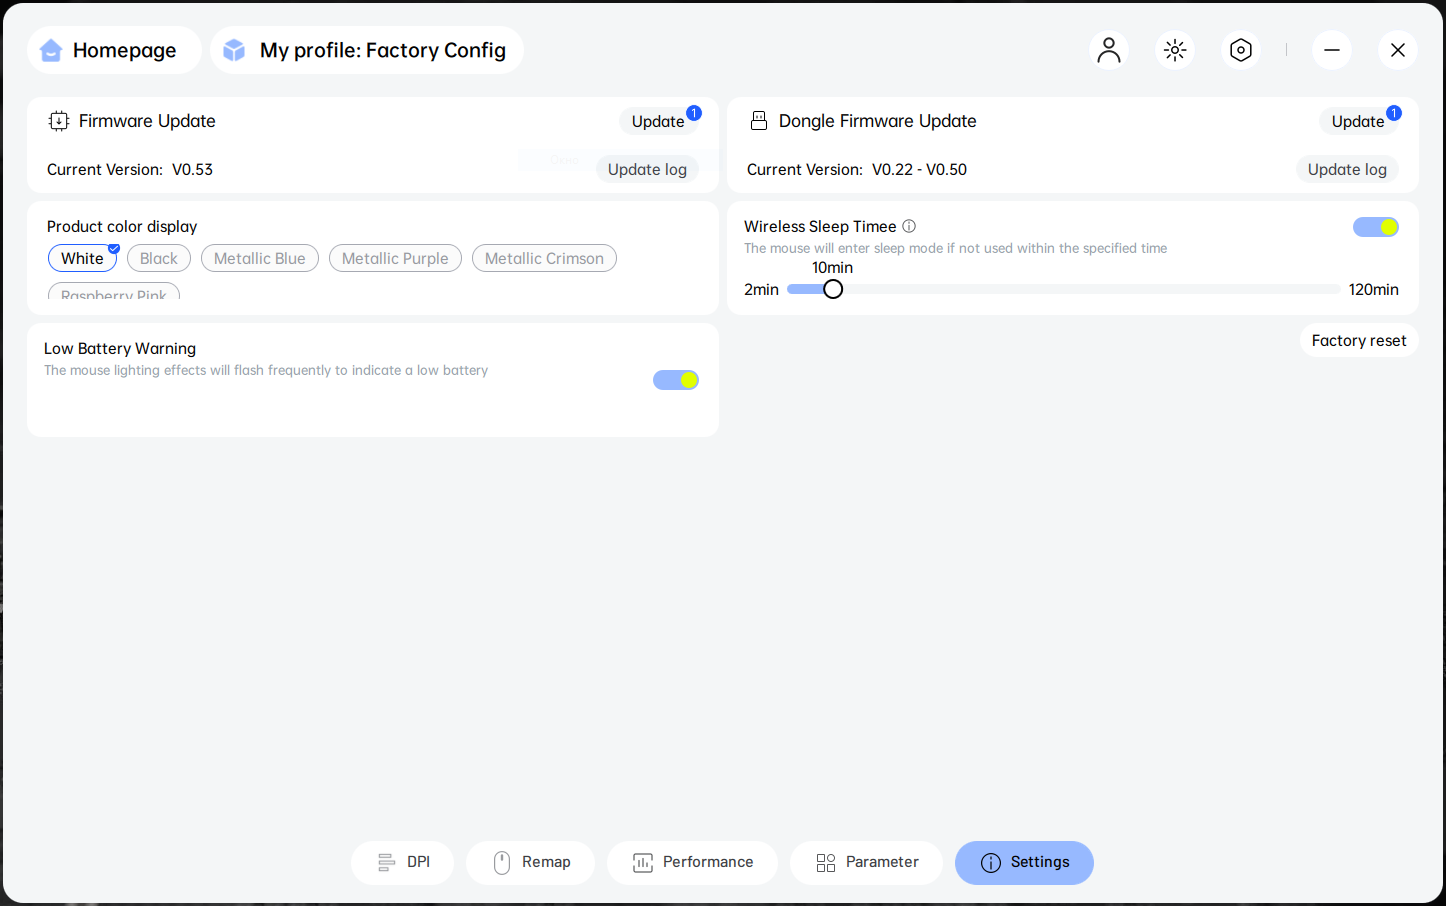Toggle the light/dark theme sun icon
This screenshot has height=906, width=1446.
pos(1175,50)
